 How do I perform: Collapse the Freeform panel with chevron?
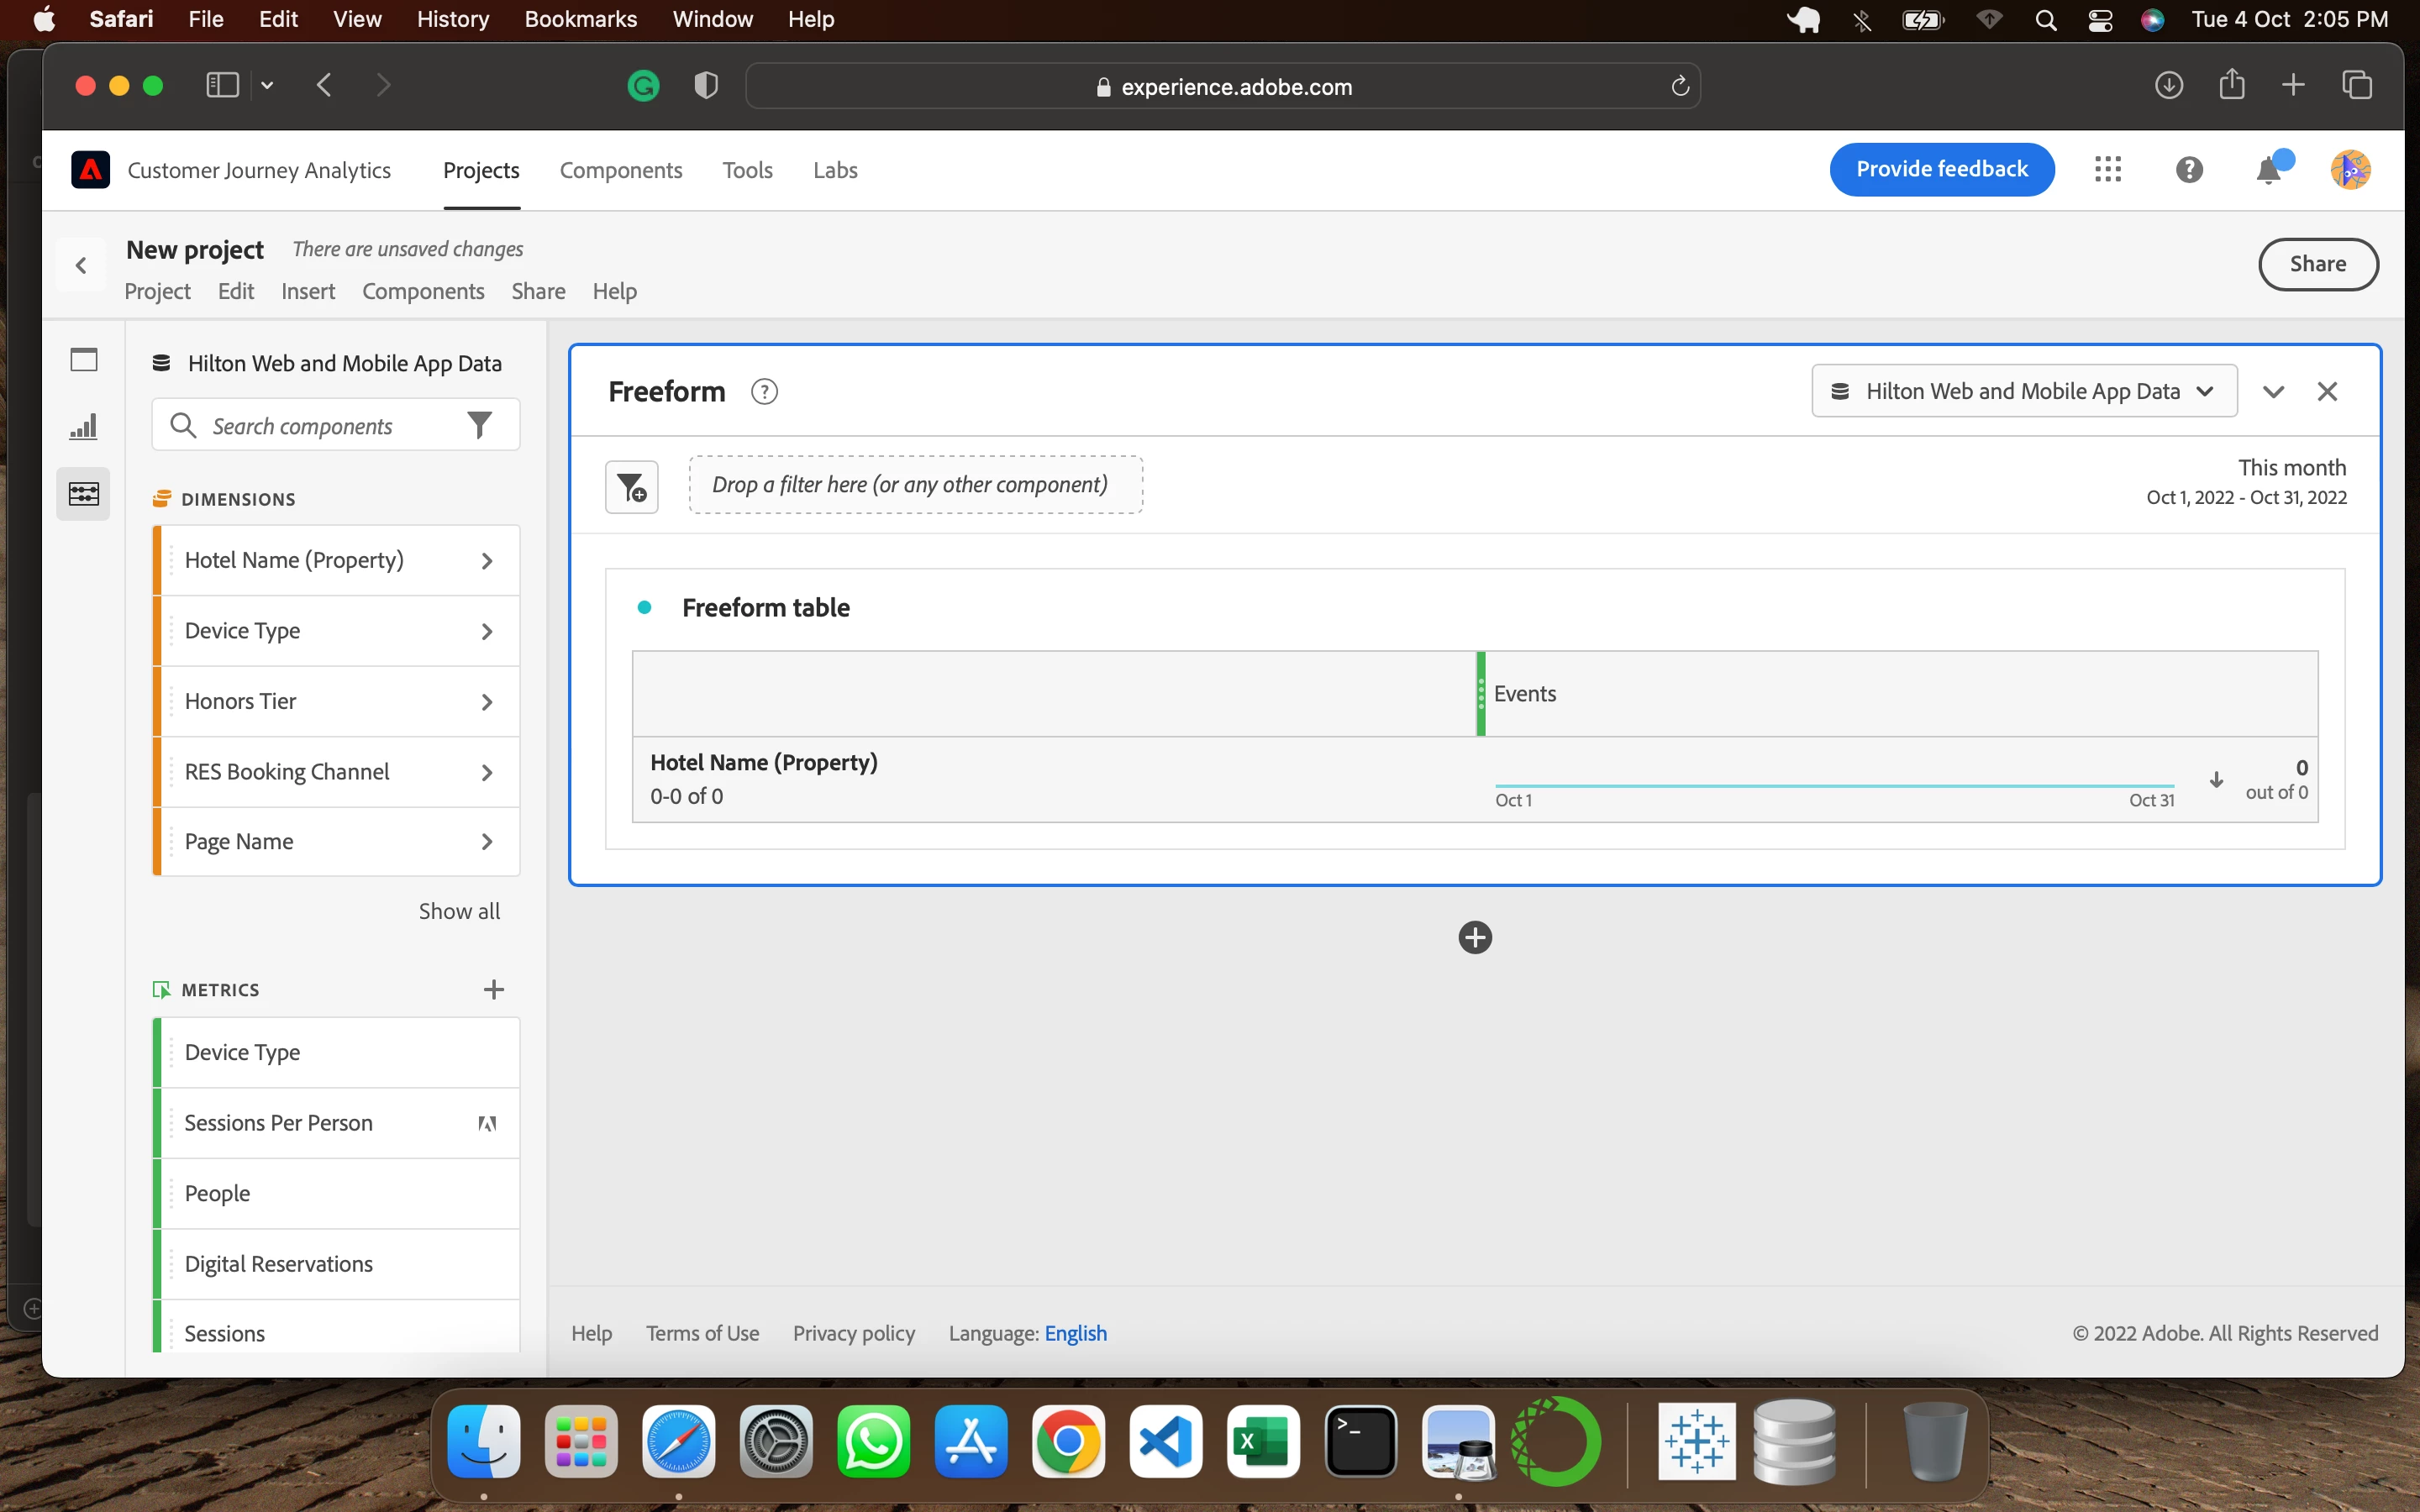point(2274,392)
